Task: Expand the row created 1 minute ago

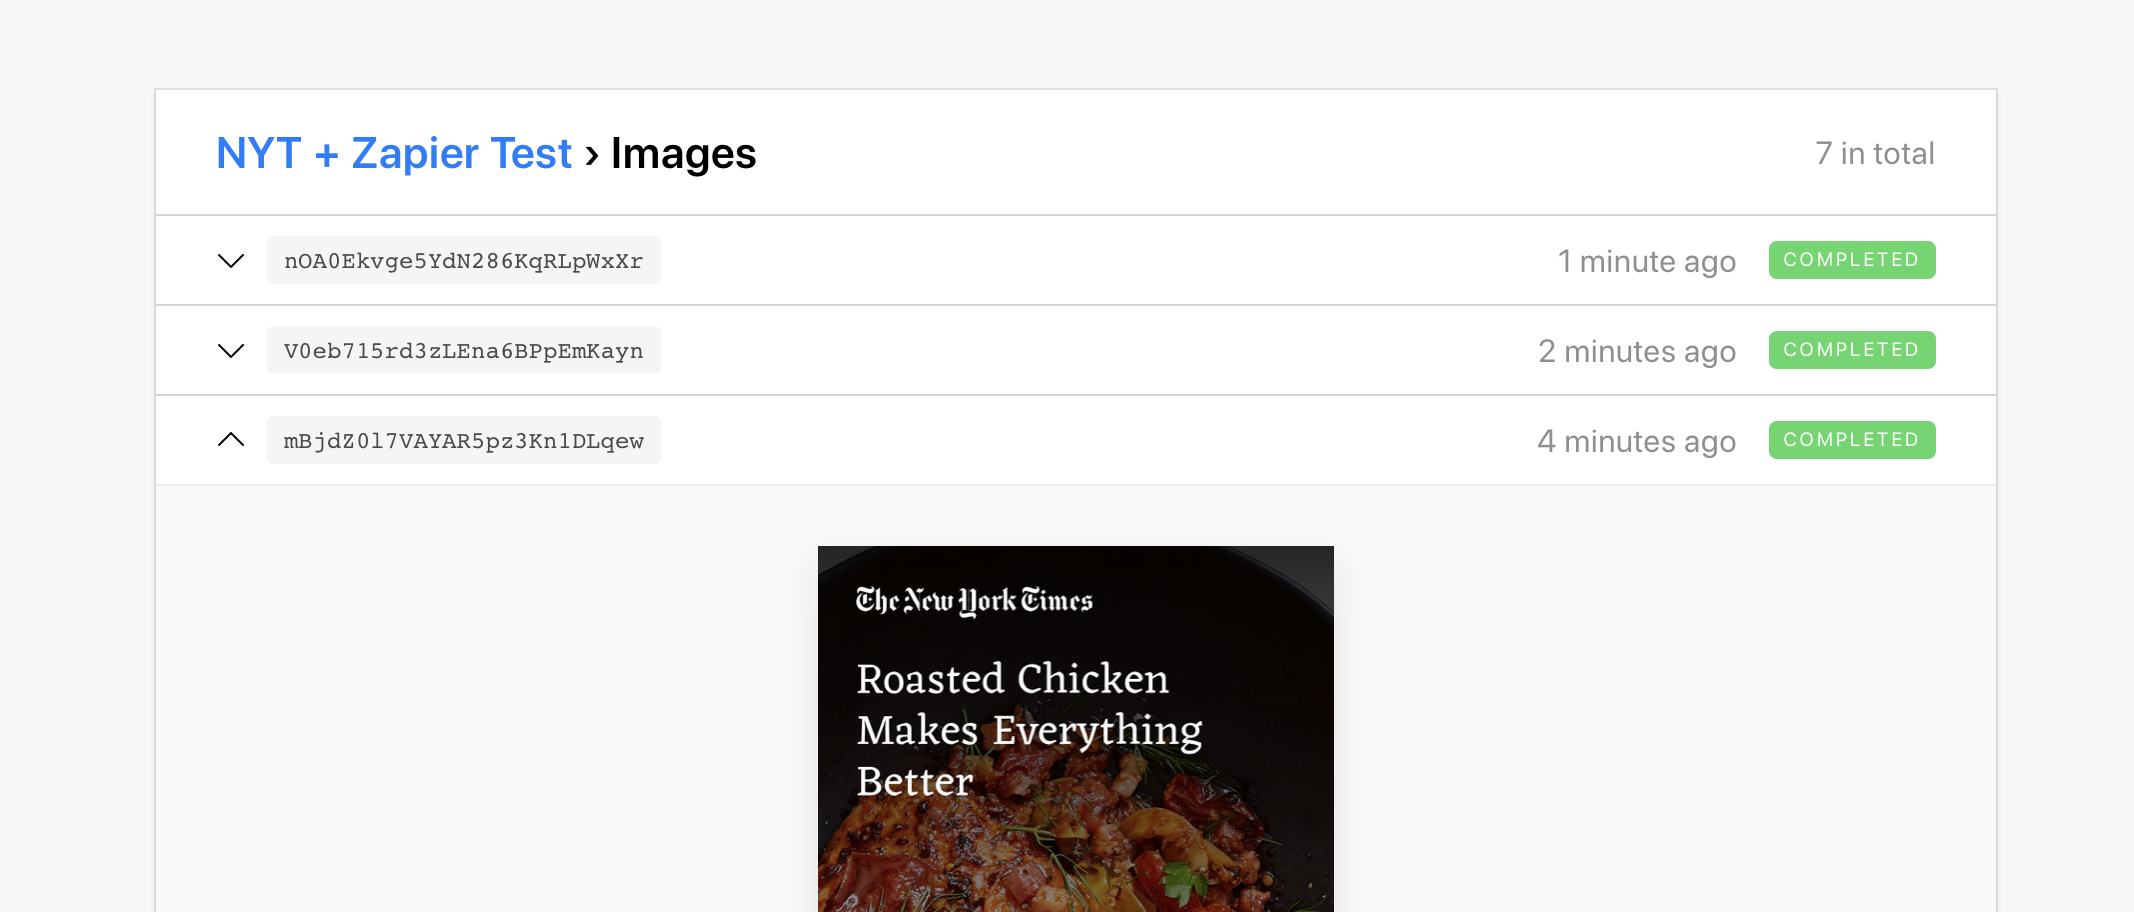Action: tap(231, 261)
